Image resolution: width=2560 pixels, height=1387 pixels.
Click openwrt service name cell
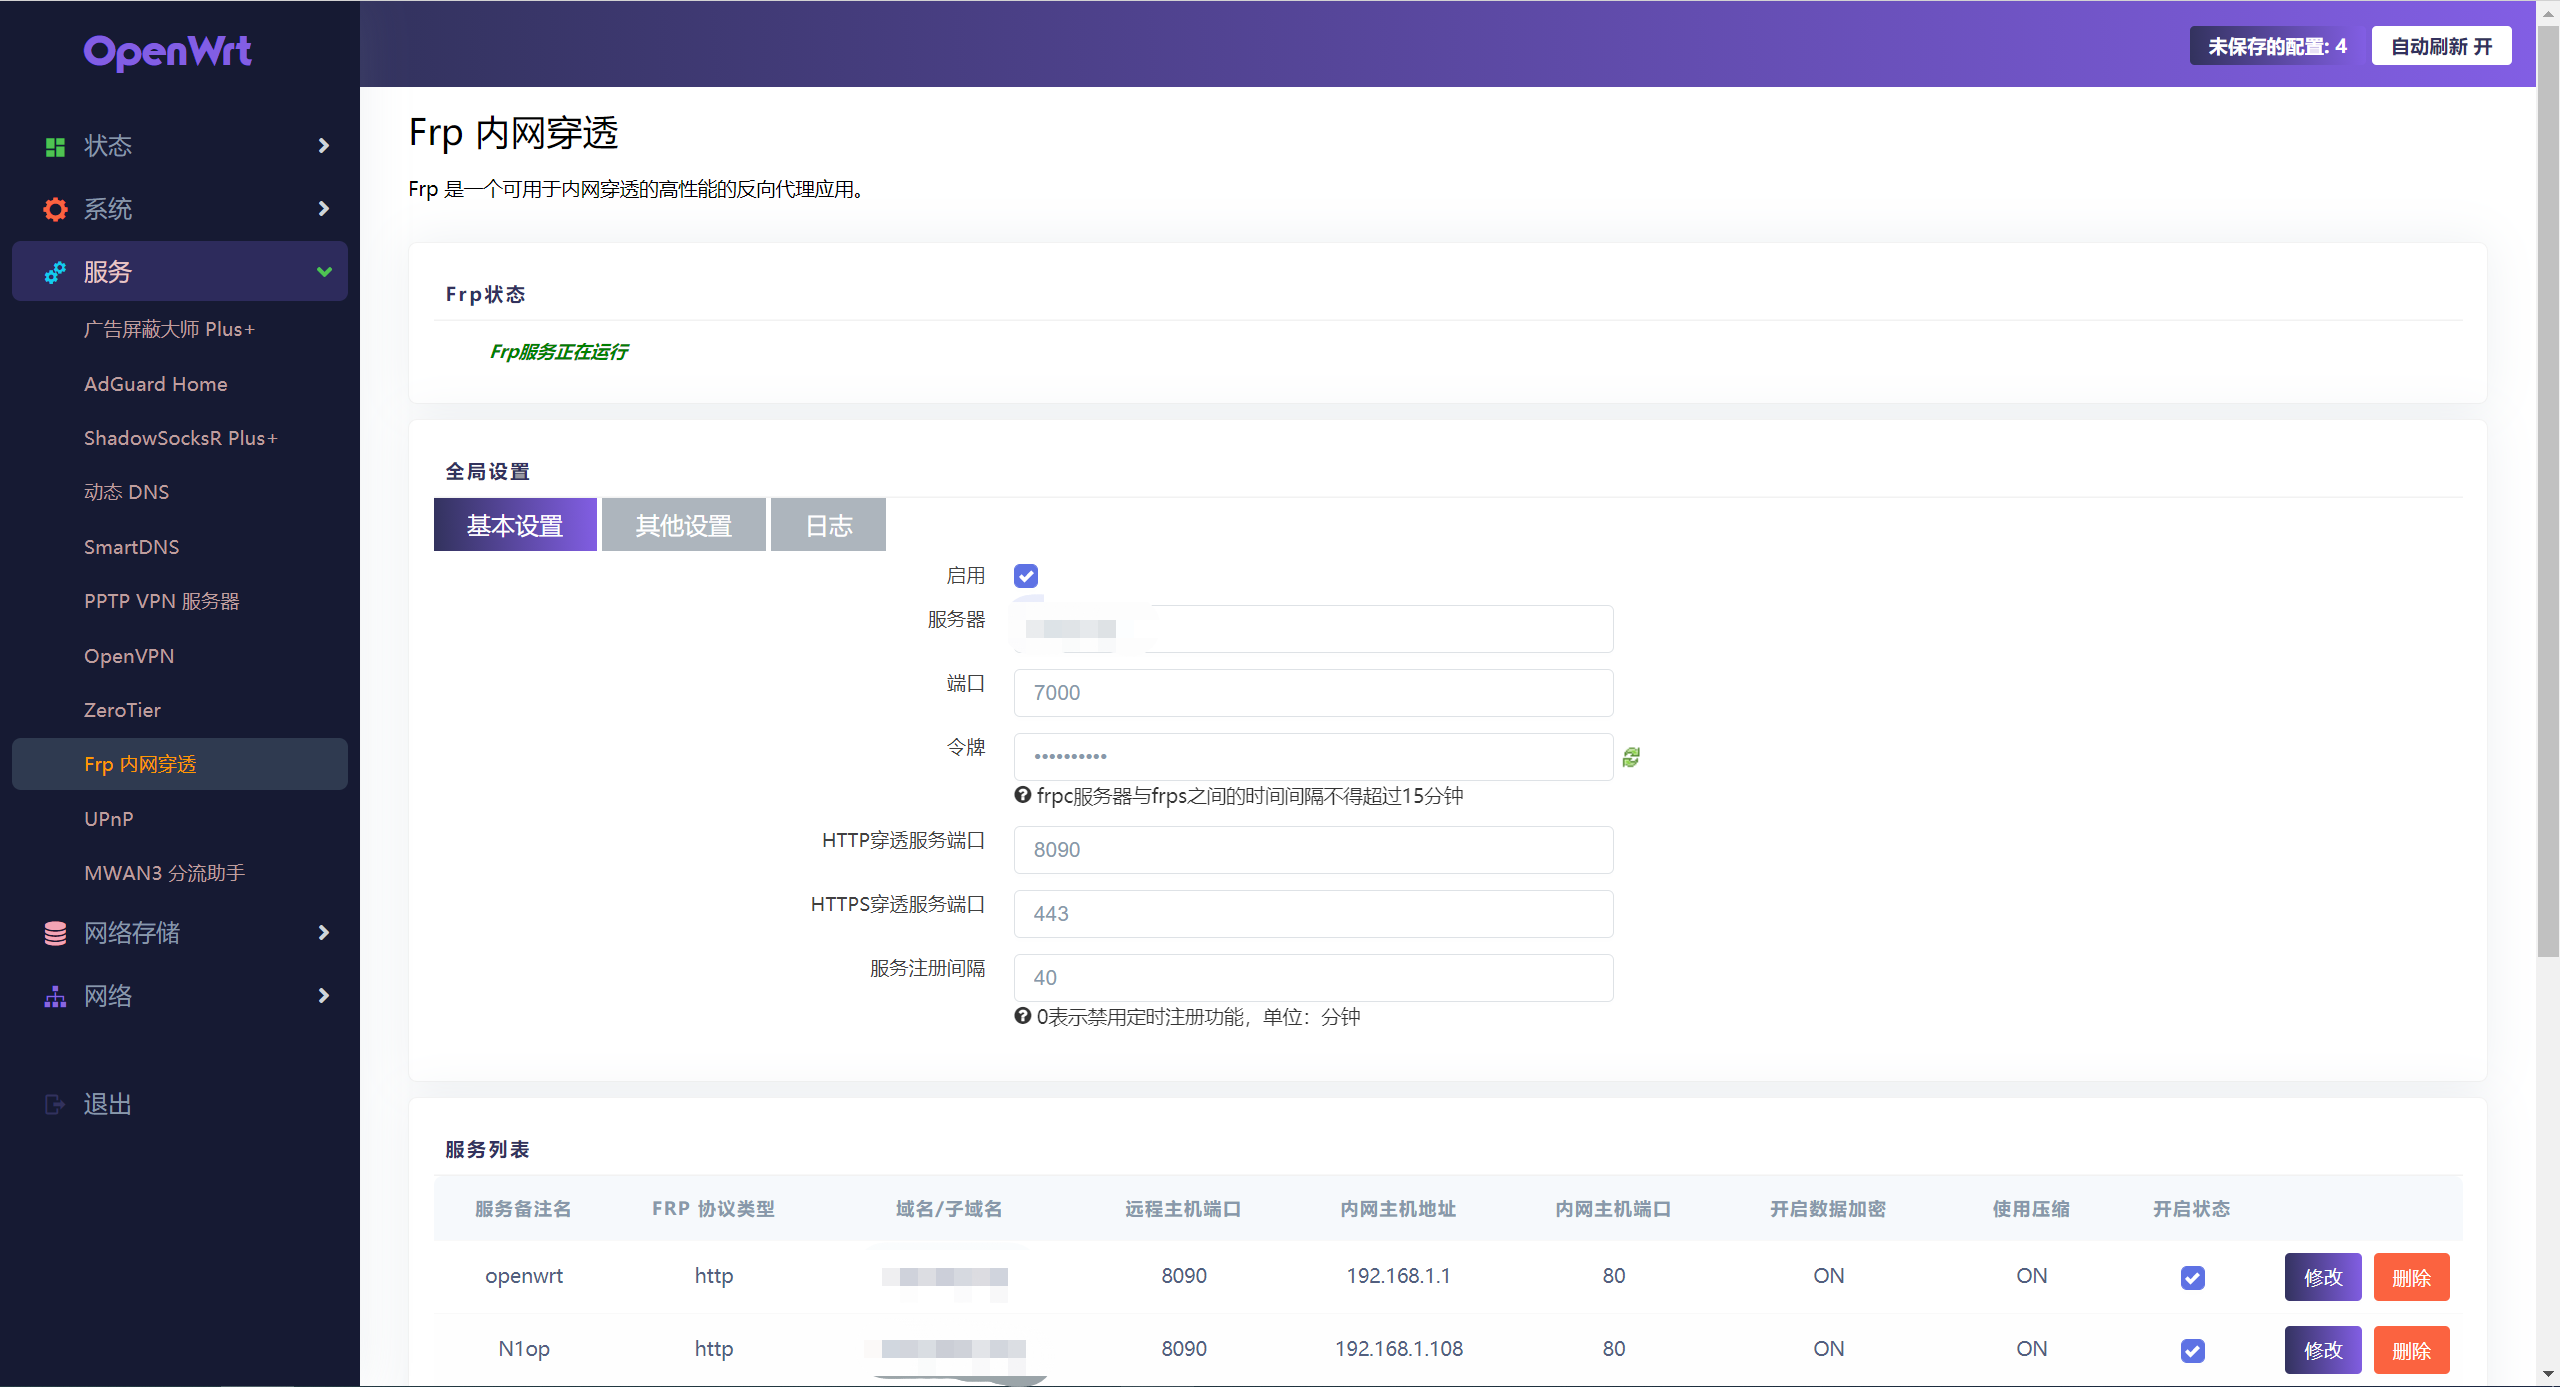[x=524, y=1276]
